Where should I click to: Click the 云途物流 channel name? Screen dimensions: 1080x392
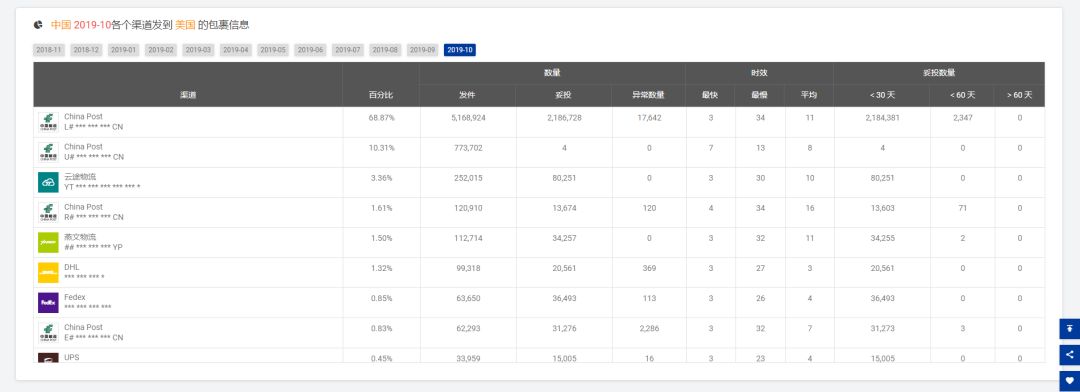point(80,177)
